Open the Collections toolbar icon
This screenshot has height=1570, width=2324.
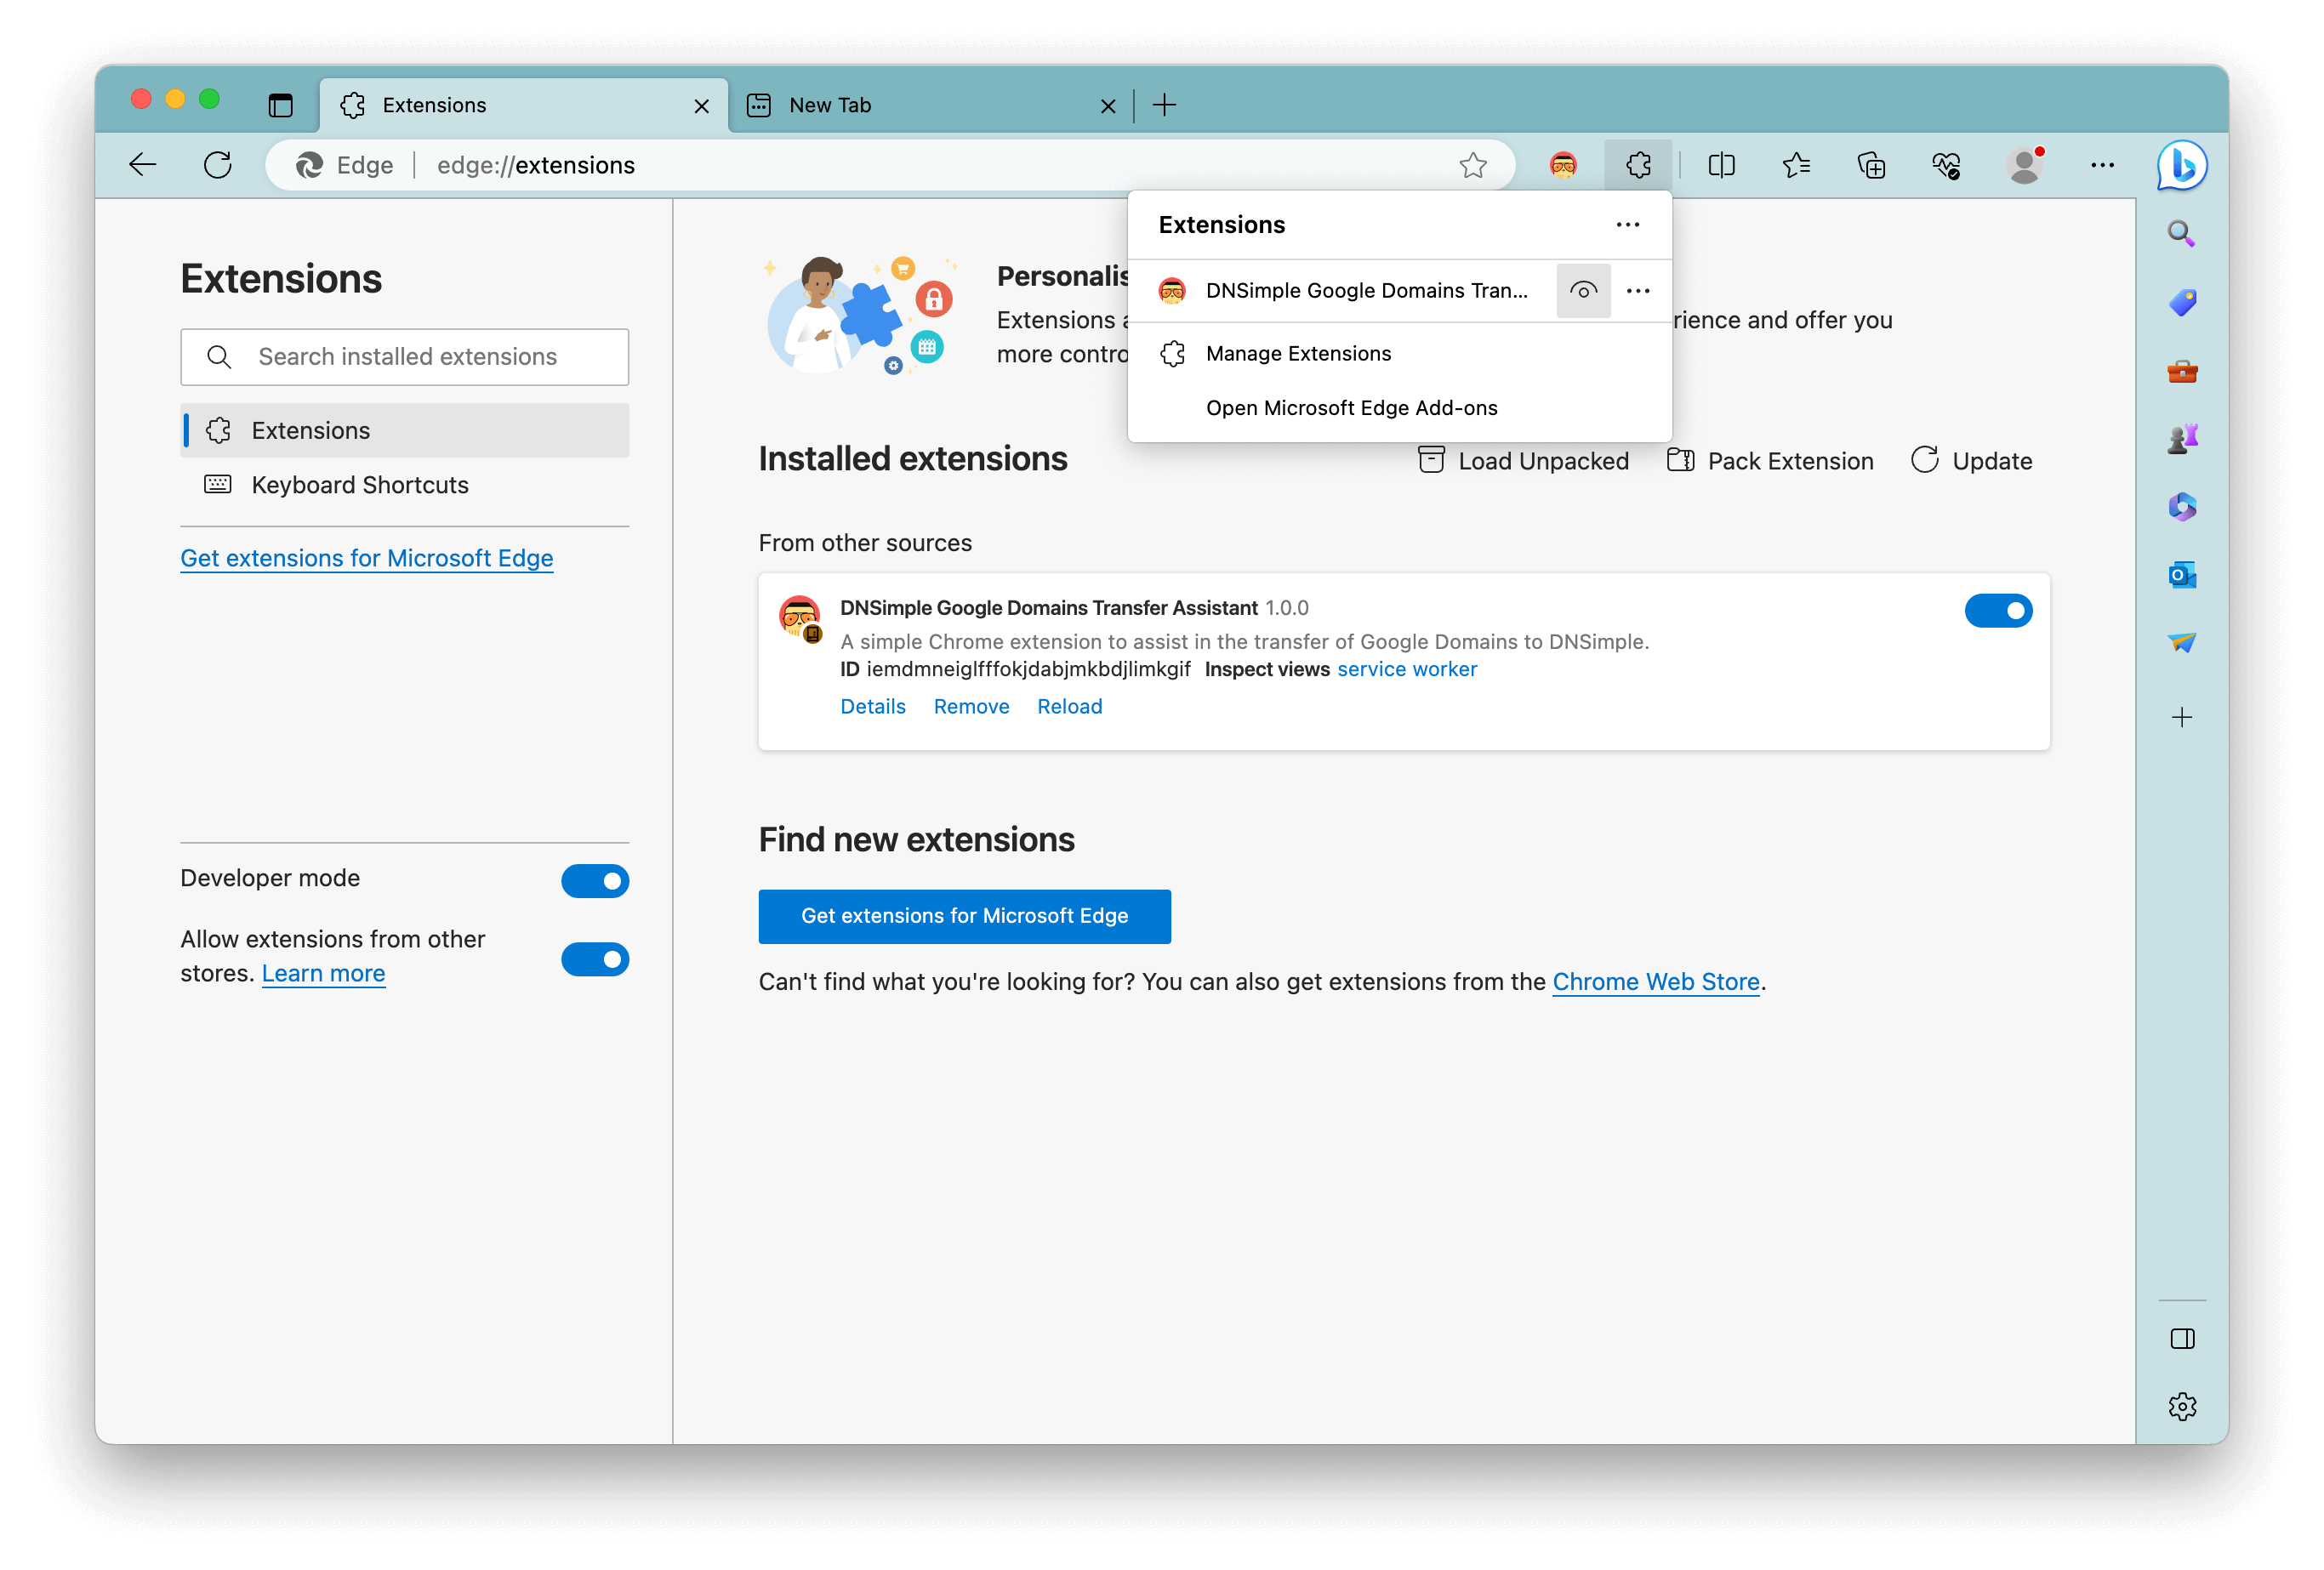coord(1871,165)
